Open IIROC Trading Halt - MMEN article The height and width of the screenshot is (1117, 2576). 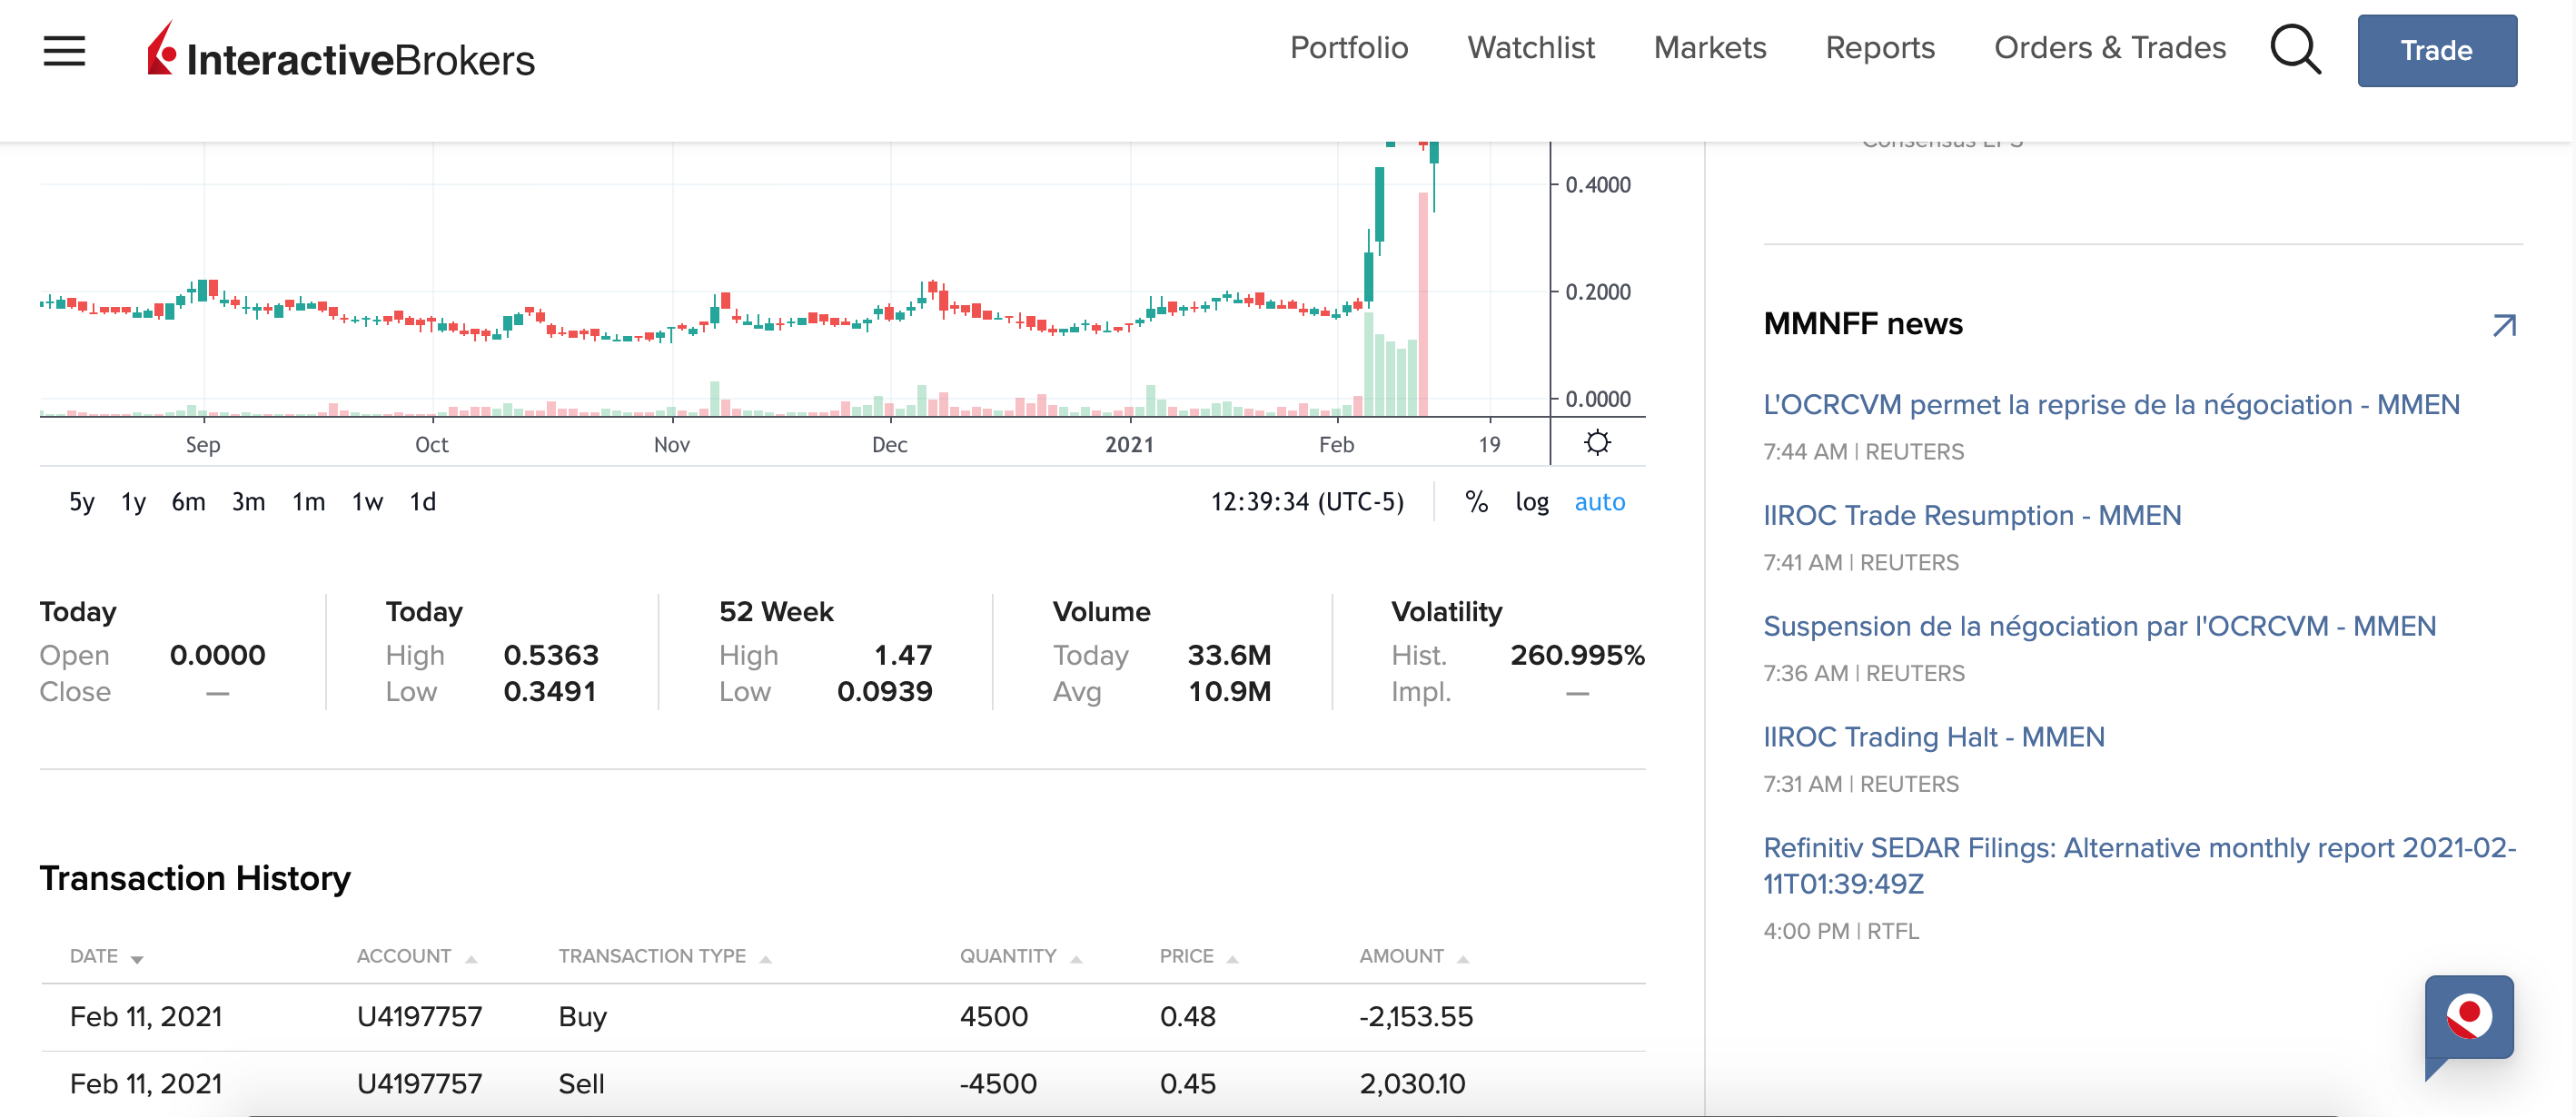(1933, 737)
